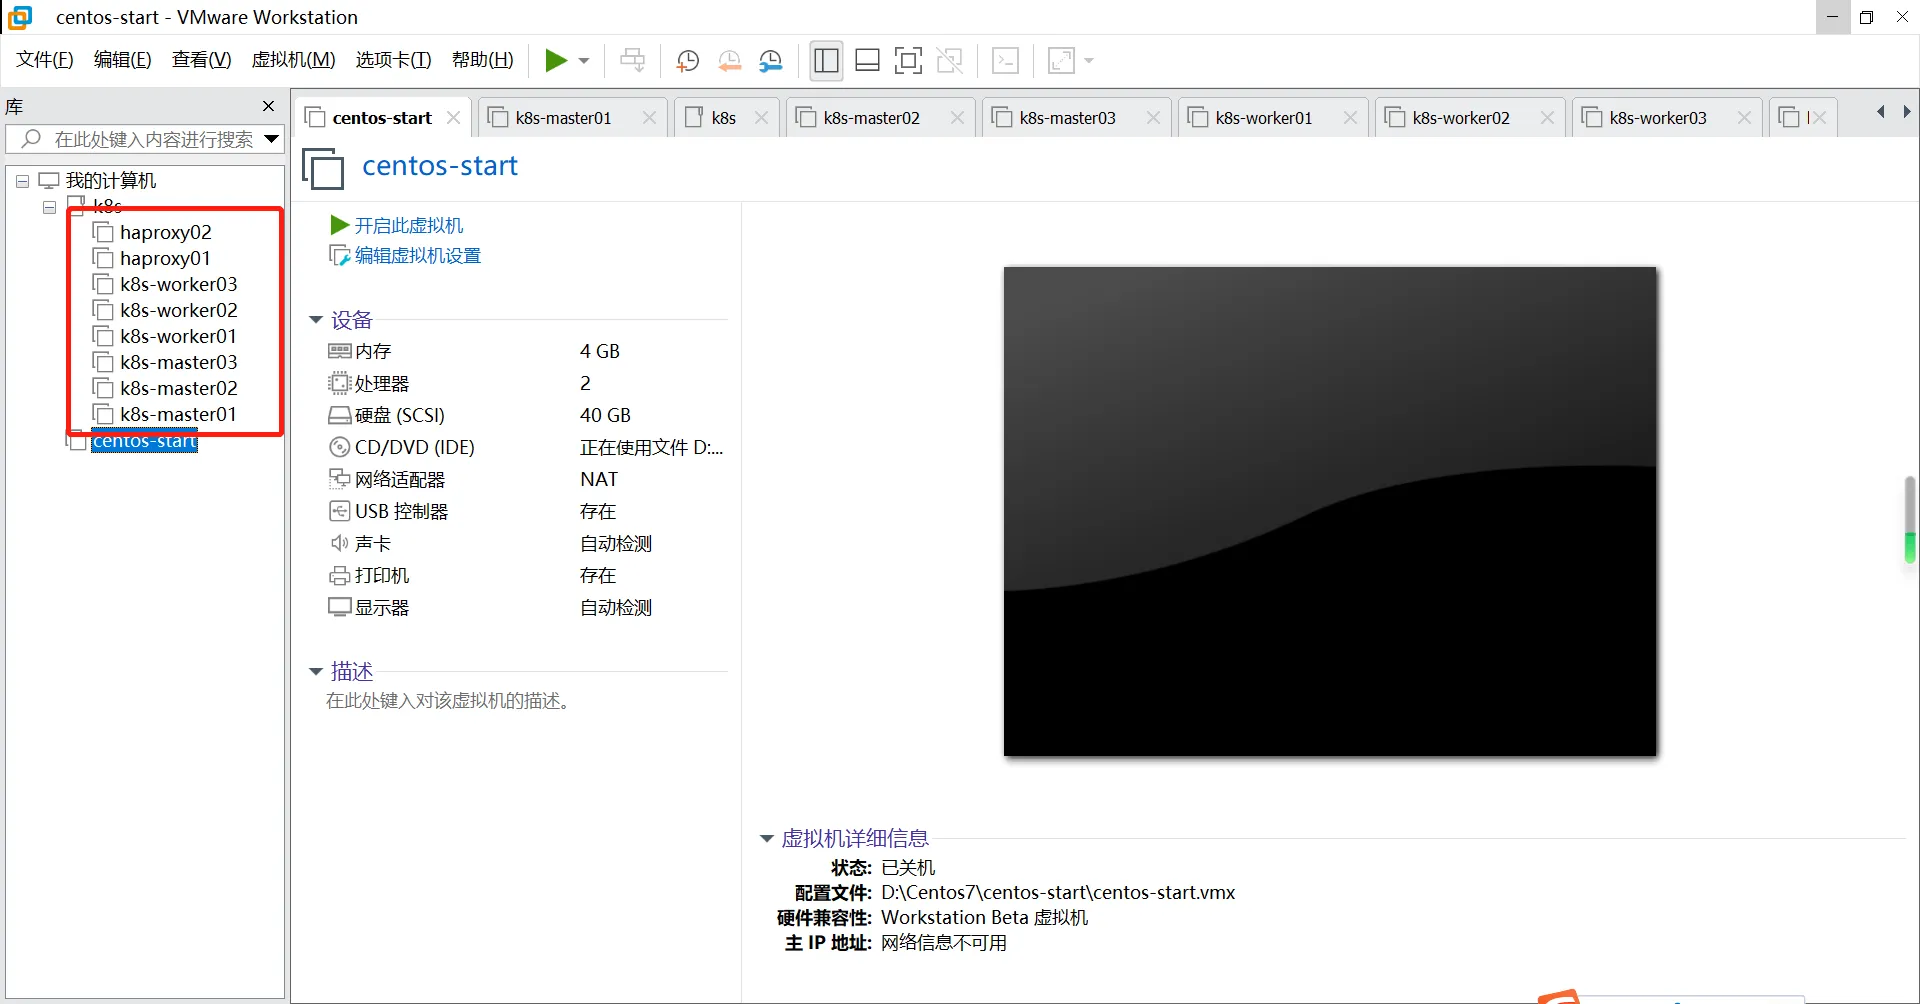Select 我的计算机 in library tree
The height and width of the screenshot is (1004, 1920).
(110, 181)
